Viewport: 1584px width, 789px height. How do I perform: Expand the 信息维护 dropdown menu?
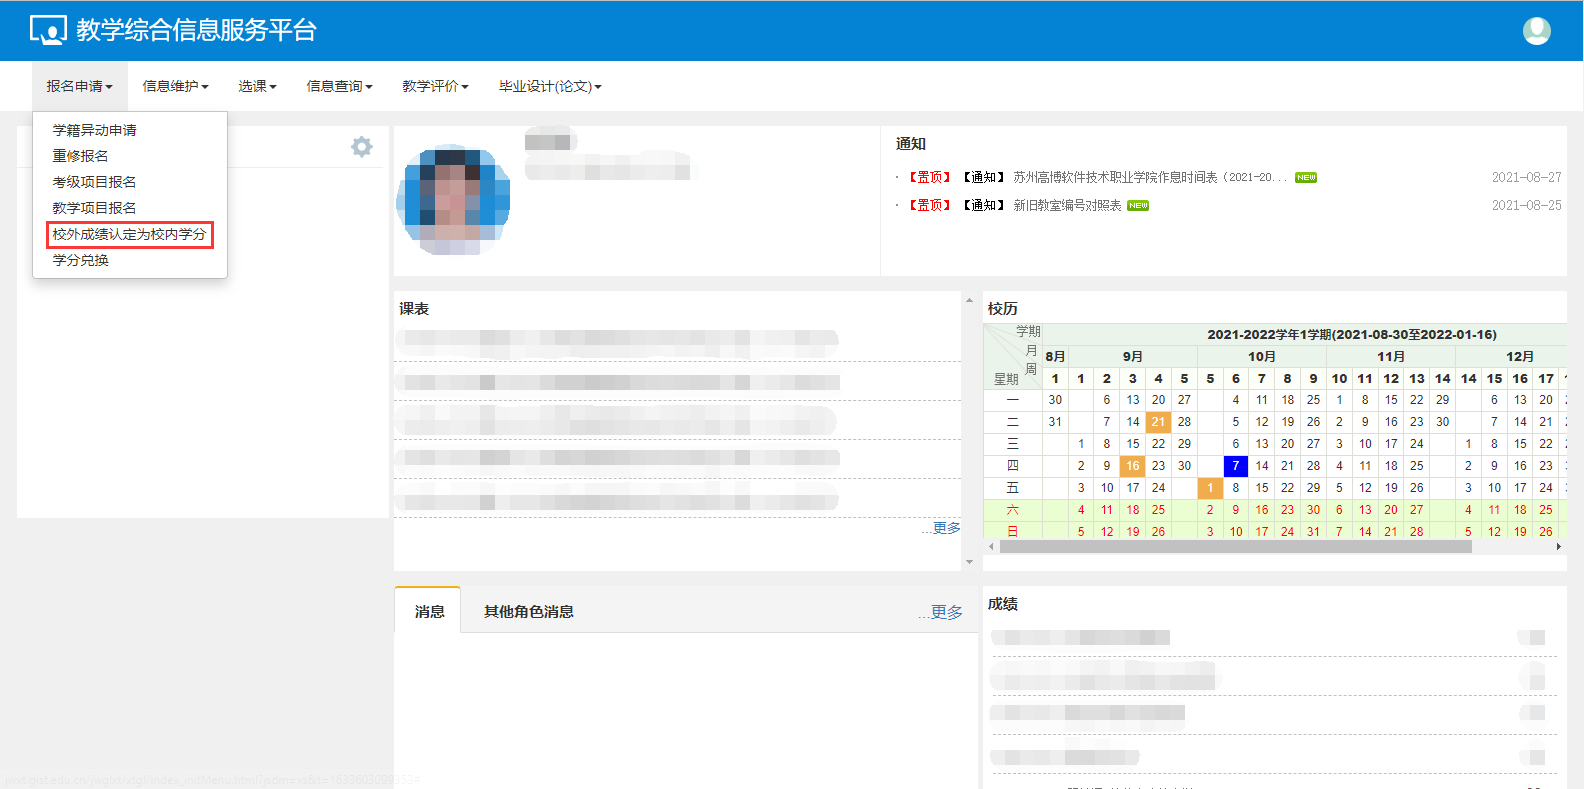[x=175, y=87]
